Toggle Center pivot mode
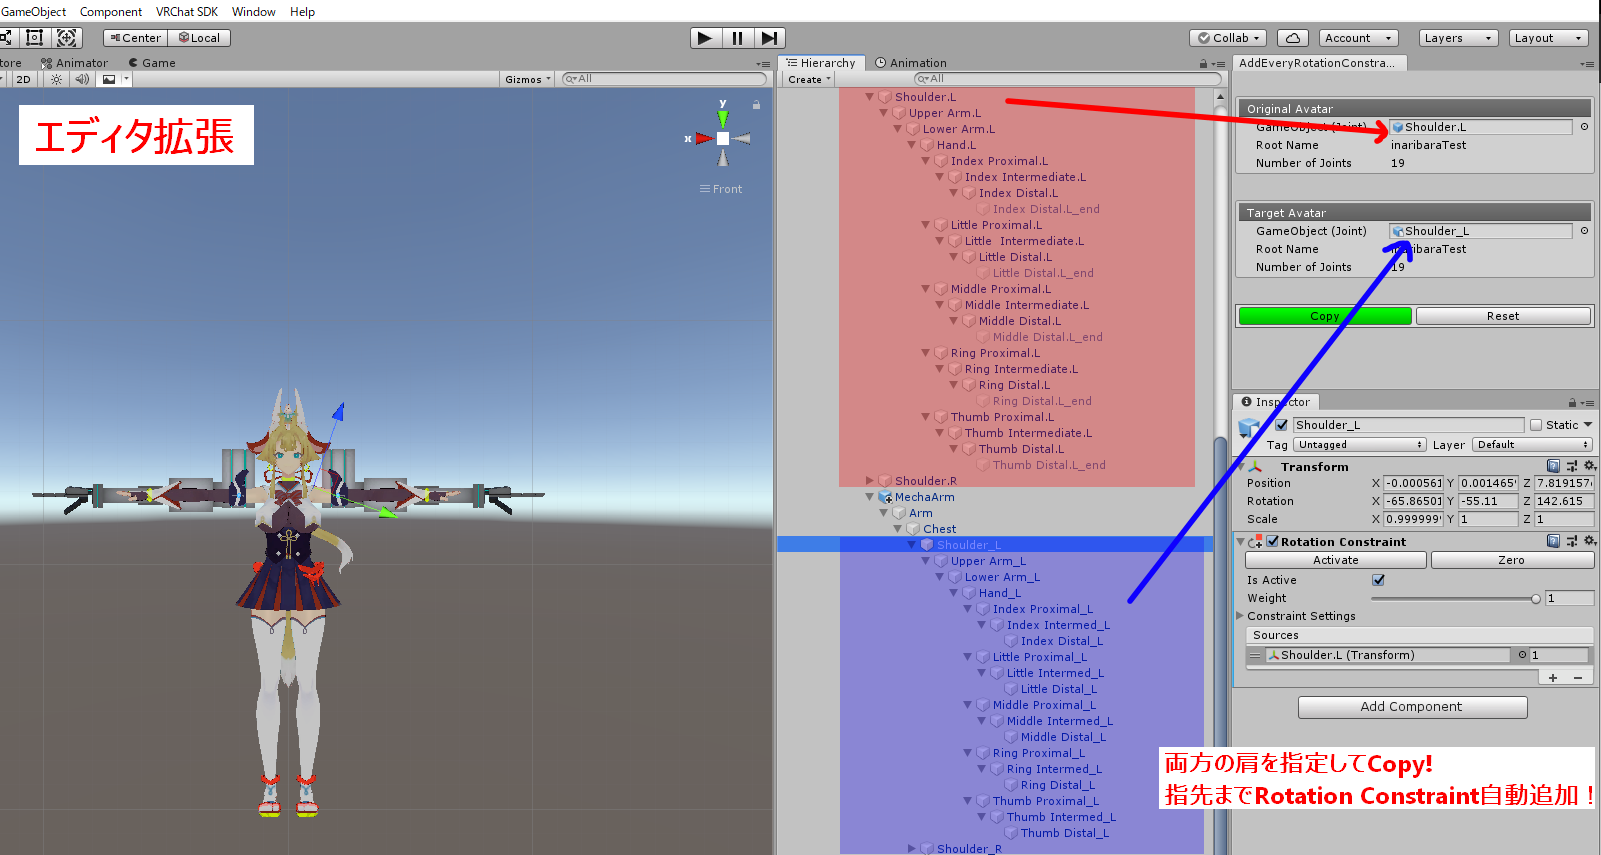The width and height of the screenshot is (1601, 855). [x=135, y=38]
